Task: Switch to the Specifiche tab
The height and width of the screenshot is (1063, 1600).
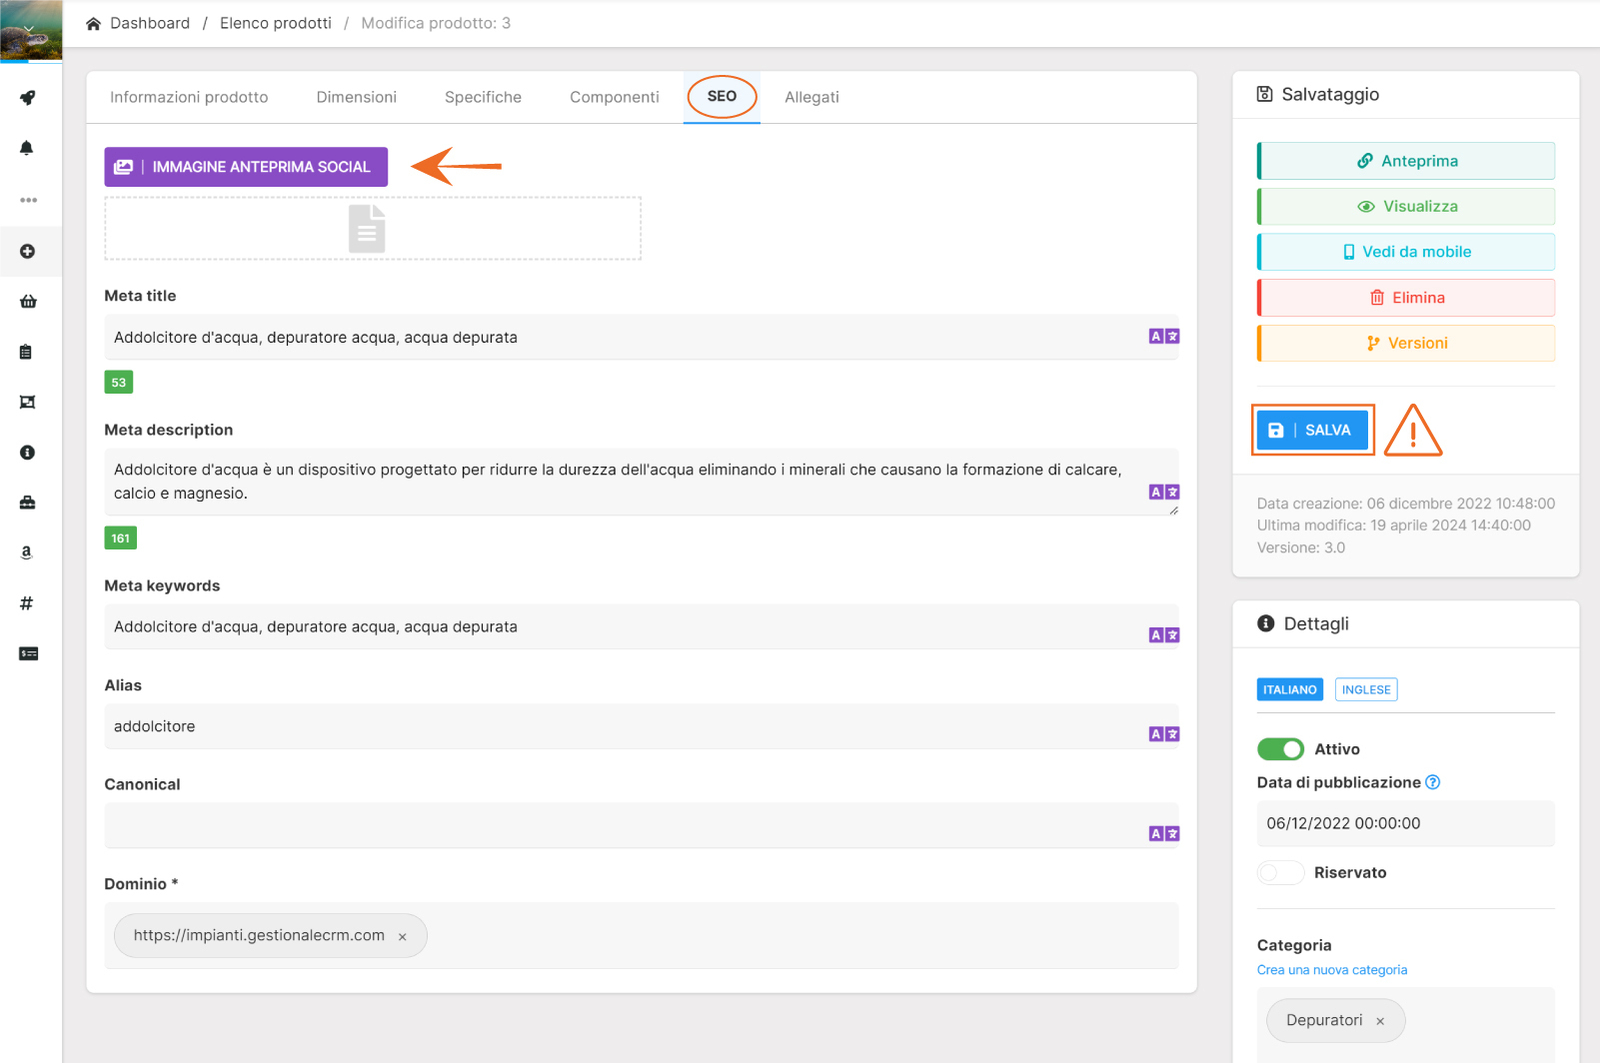Action: [483, 97]
